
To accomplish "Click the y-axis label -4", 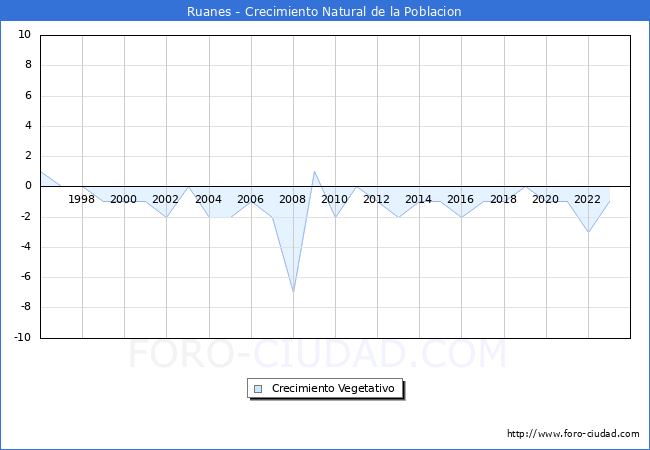I will tap(26, 246).
